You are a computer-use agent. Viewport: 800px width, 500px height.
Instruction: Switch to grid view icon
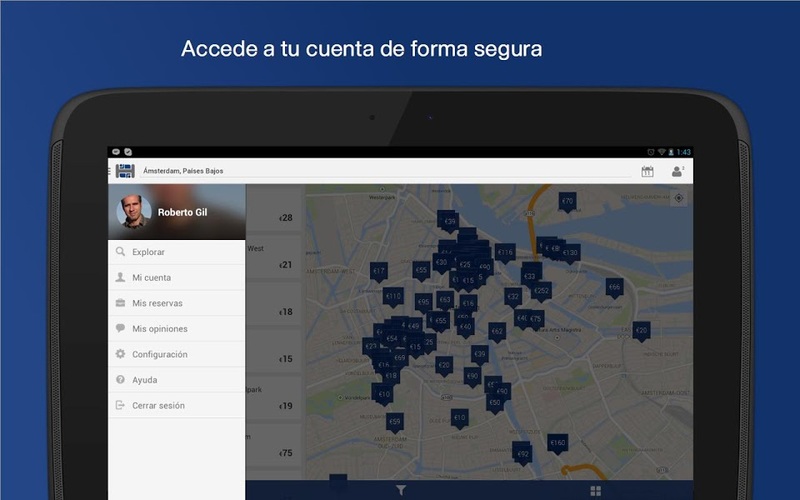(595, 491)
